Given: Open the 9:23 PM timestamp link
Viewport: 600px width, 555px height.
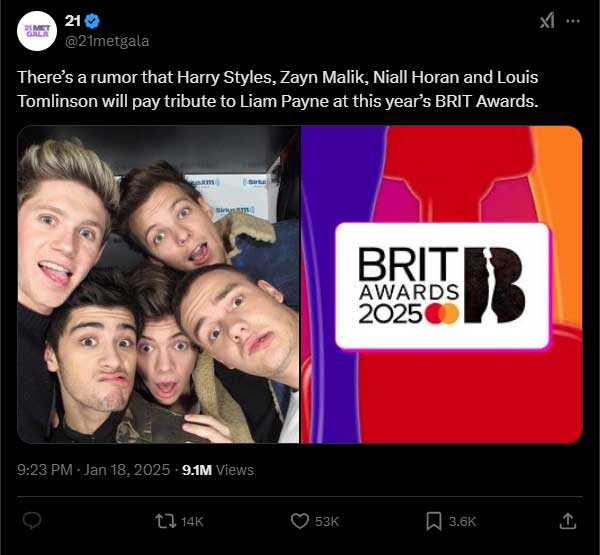Looking at the screenshot, I should coord(48,469).
